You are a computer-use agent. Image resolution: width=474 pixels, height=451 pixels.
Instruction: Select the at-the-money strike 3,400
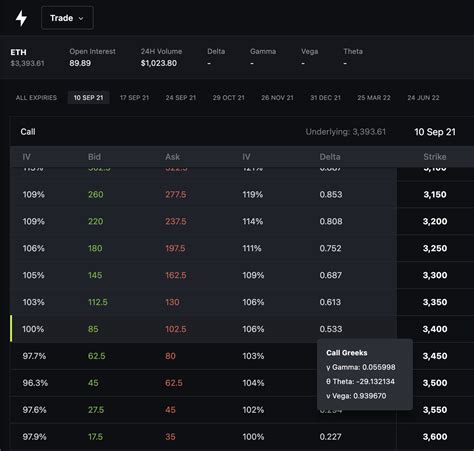[435, 329]
